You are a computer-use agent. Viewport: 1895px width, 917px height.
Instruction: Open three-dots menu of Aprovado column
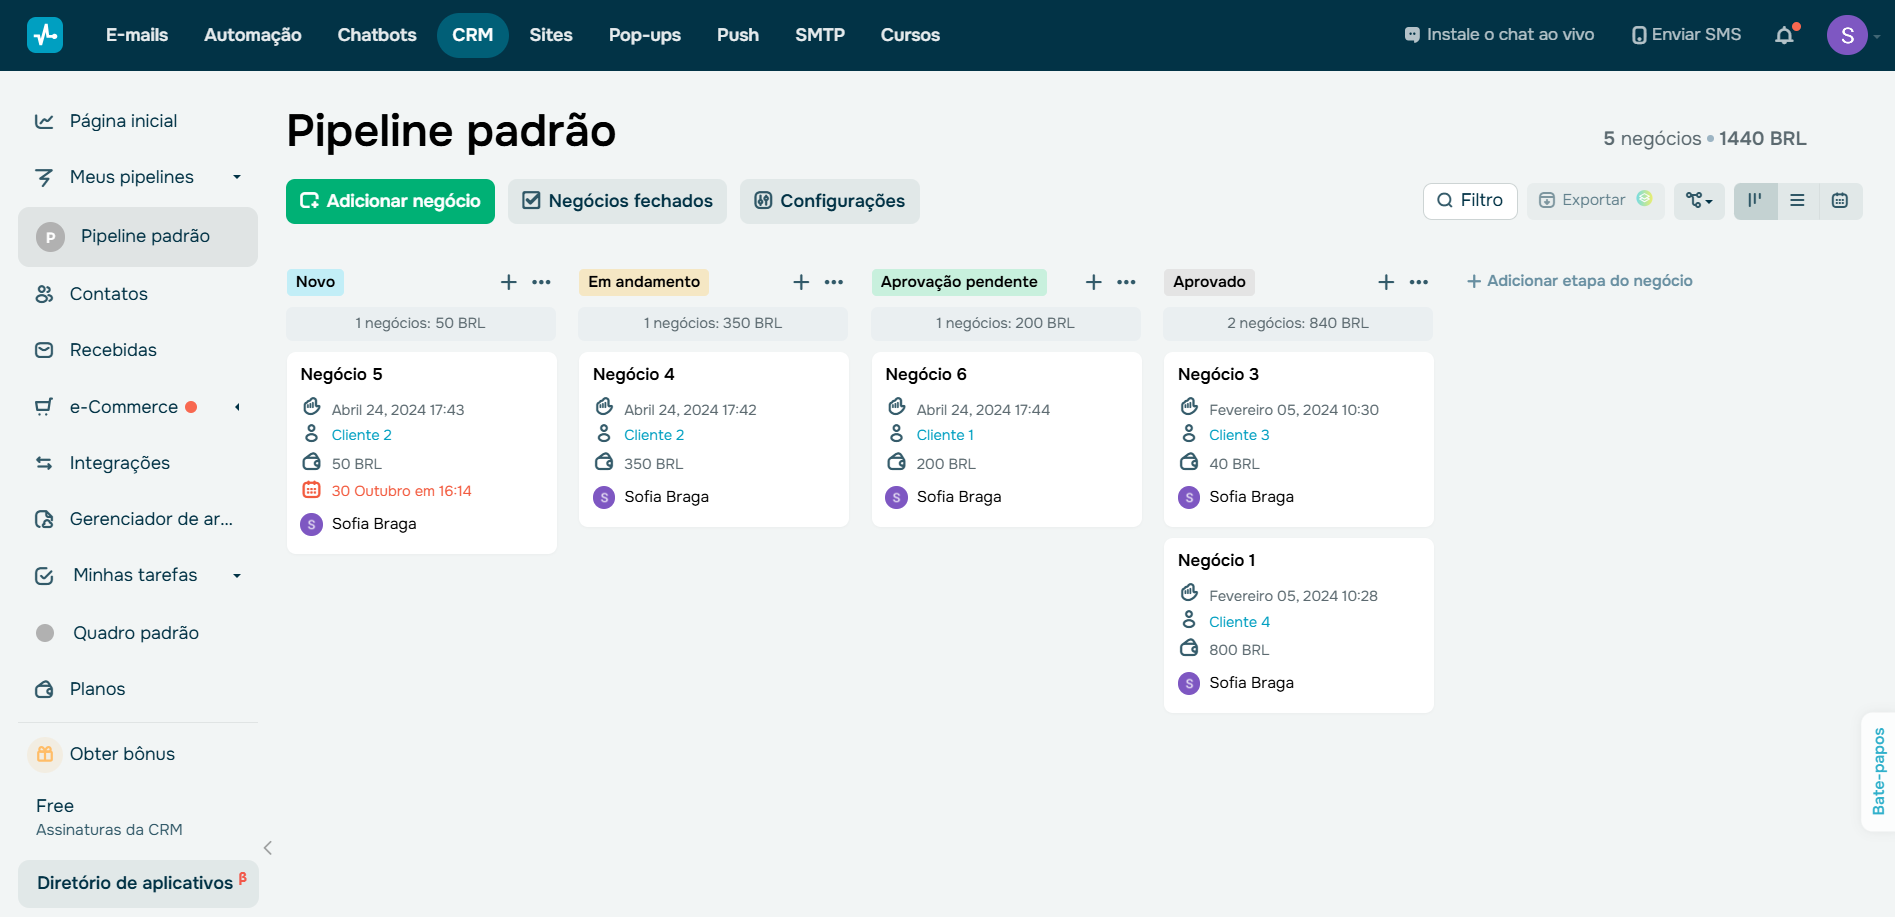(1419, 282)
